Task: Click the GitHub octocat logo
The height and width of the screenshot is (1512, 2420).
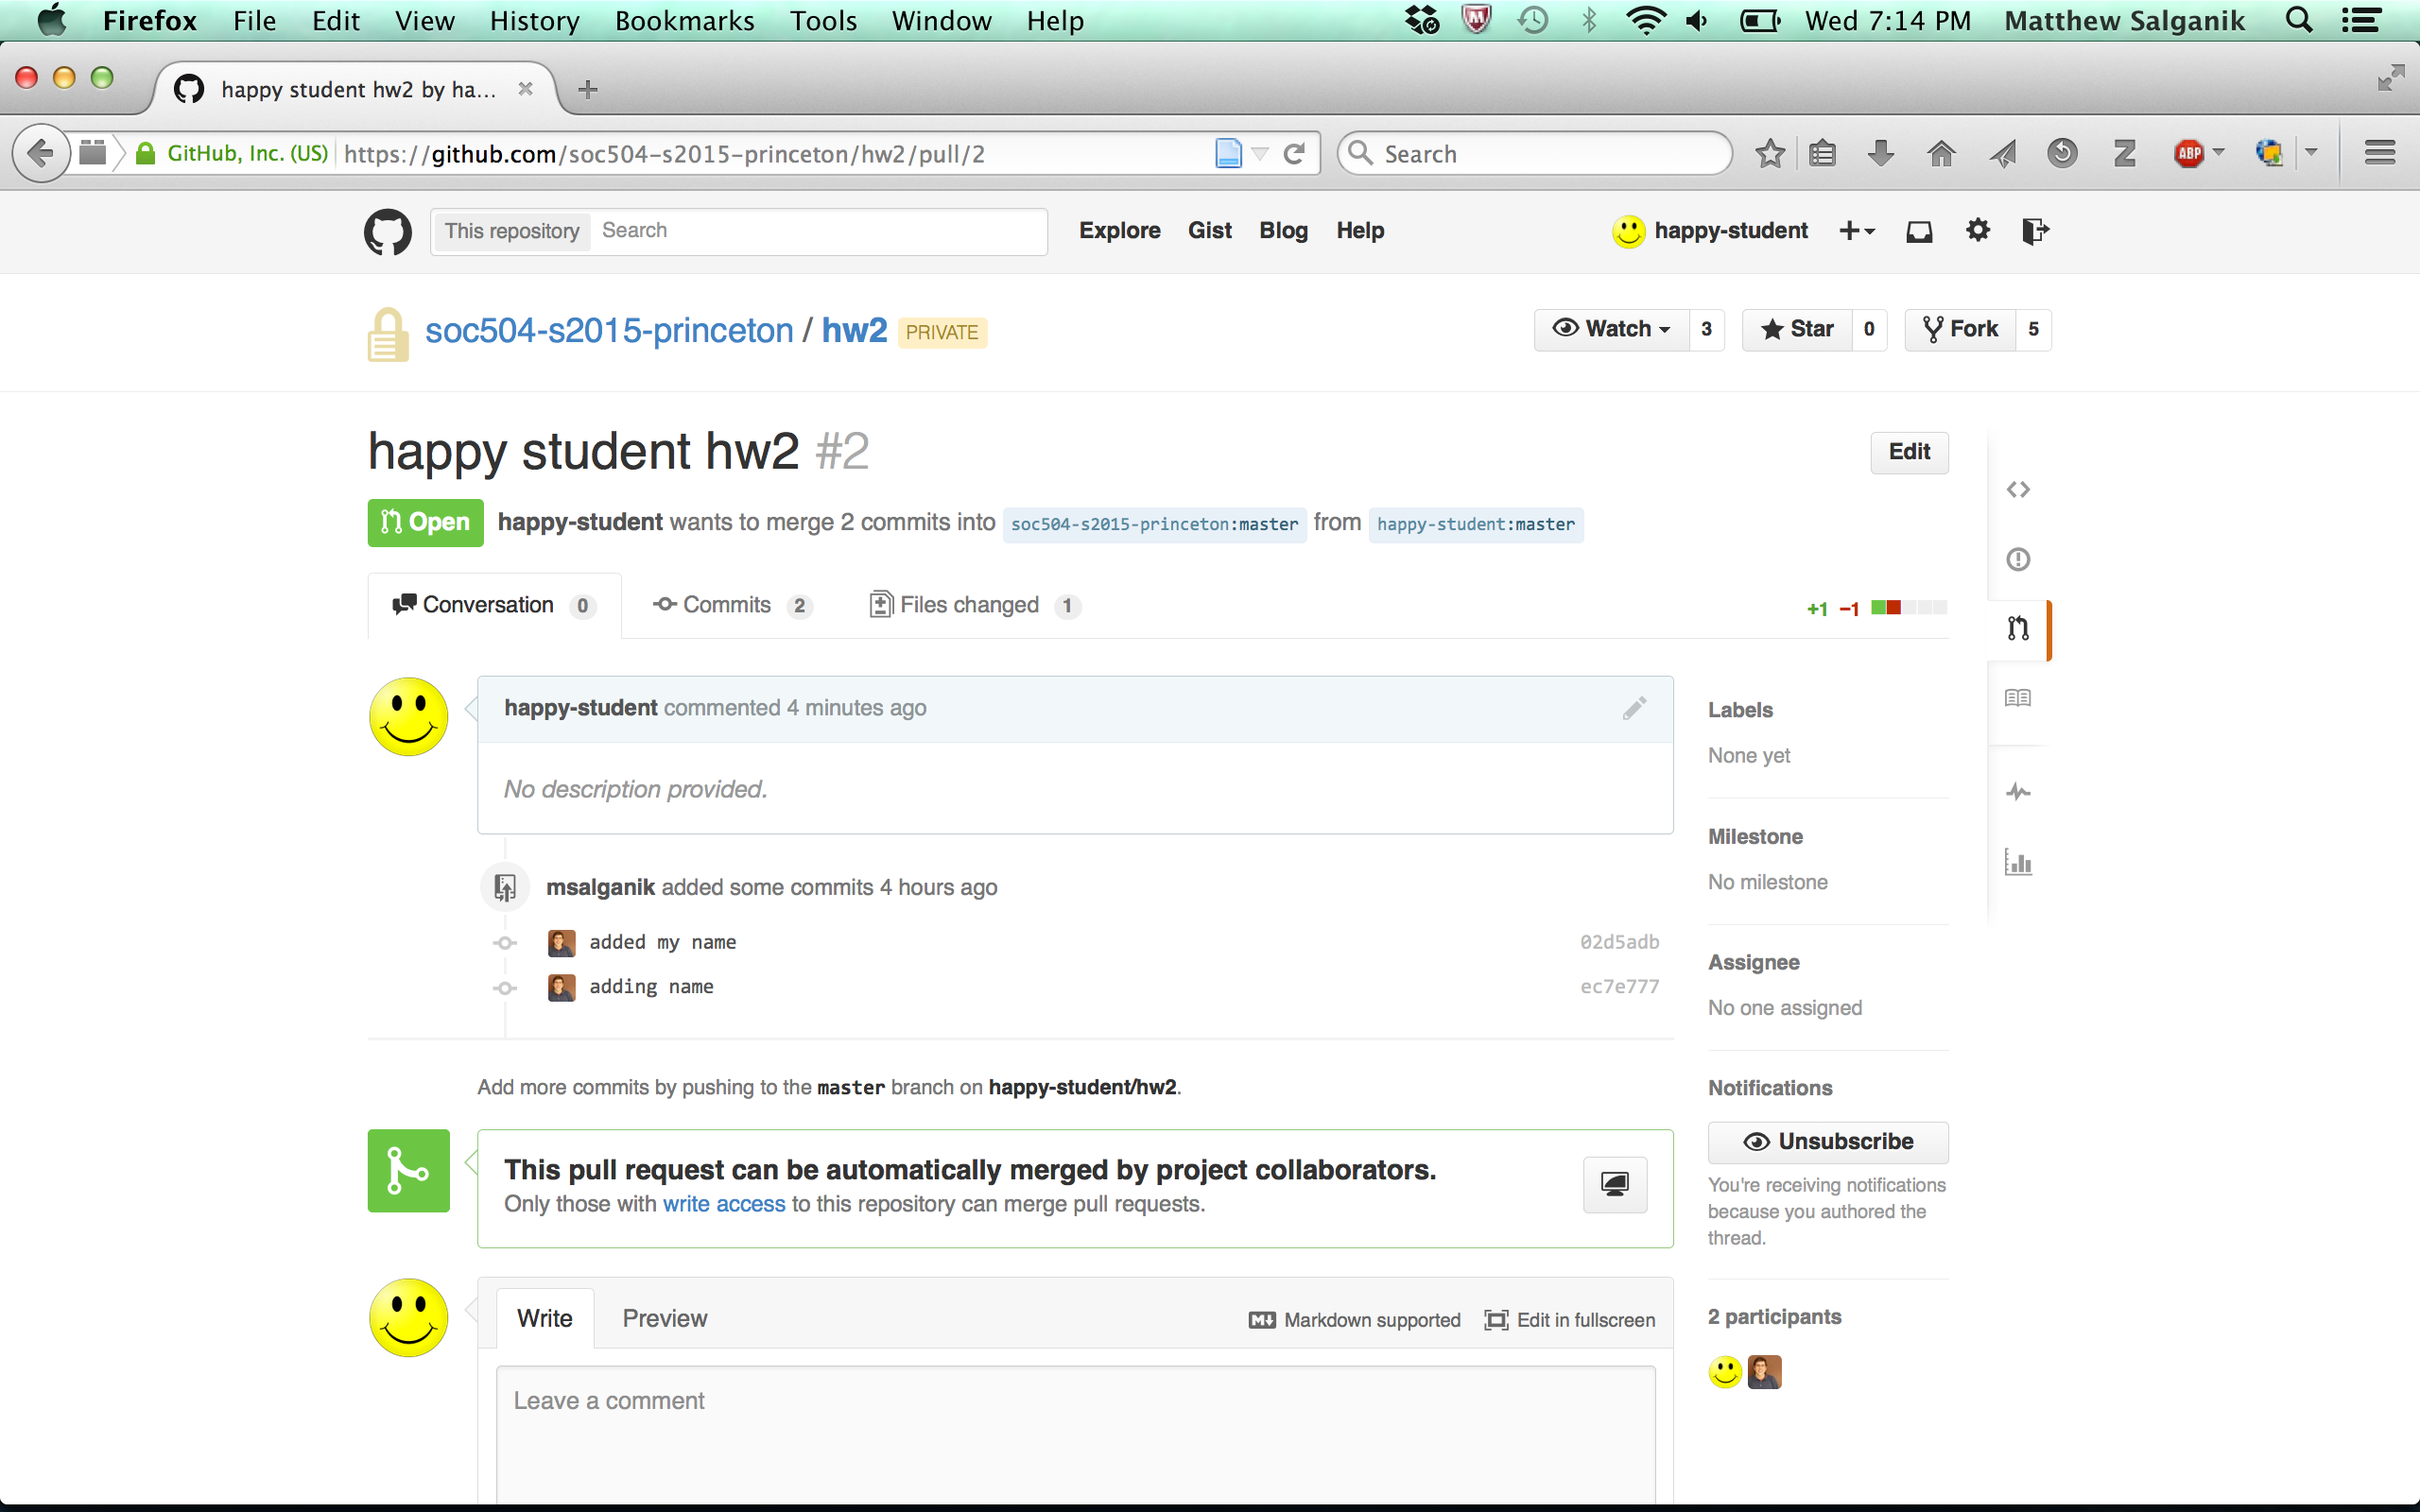Action: [387, 231]
